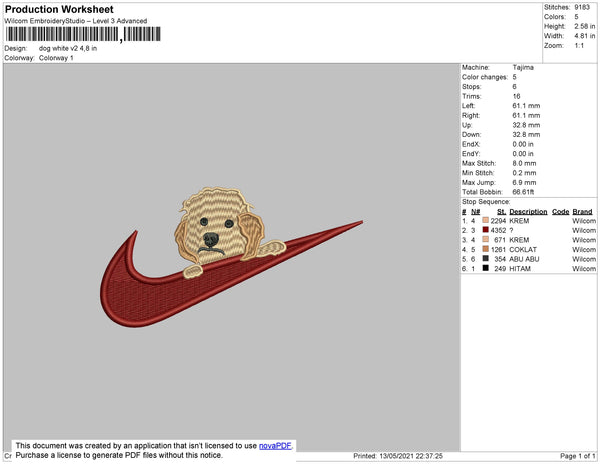Click the Left value '61.1 mm'
This screenshot has height=464, width=600.
coord(526,106)
